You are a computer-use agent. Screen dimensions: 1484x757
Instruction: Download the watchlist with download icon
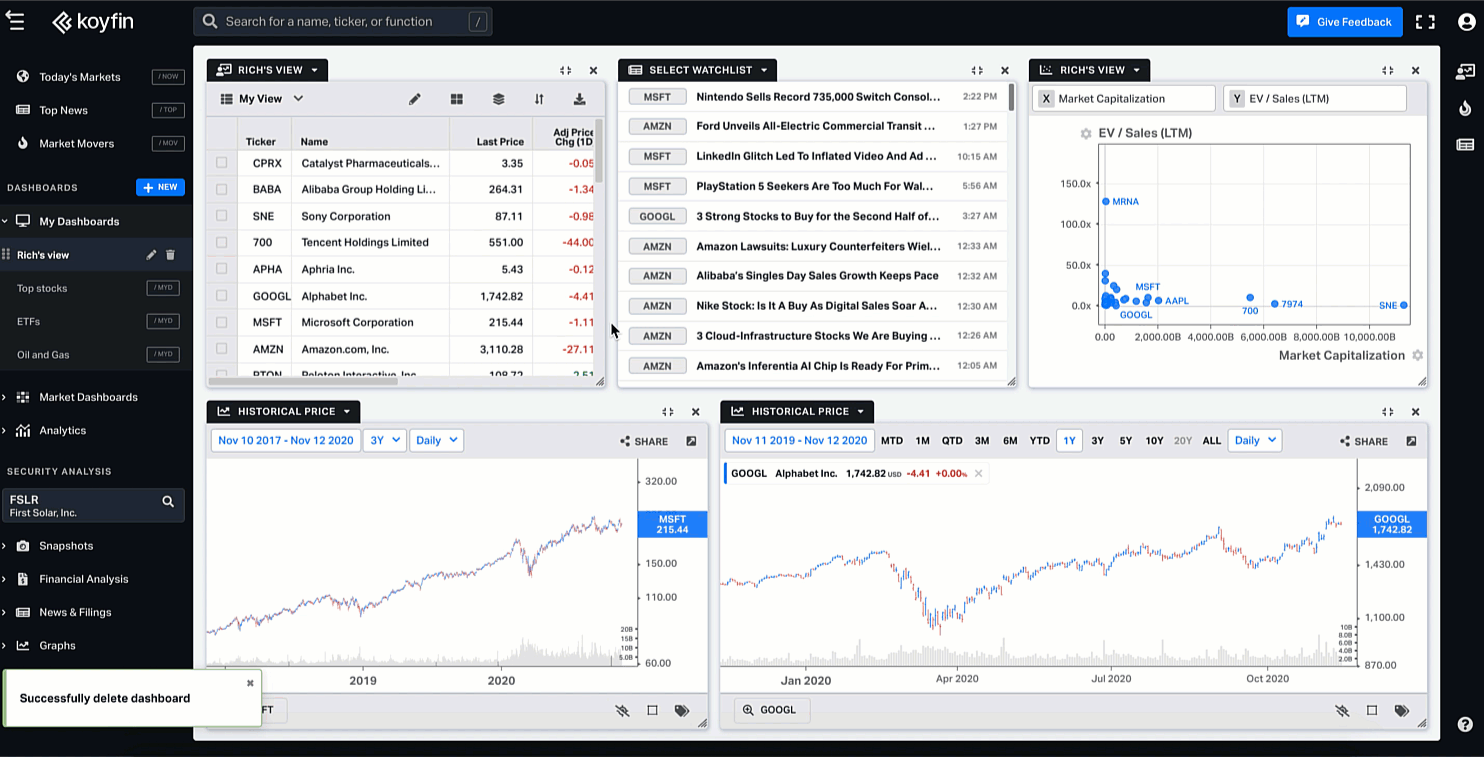coord(579,99)
